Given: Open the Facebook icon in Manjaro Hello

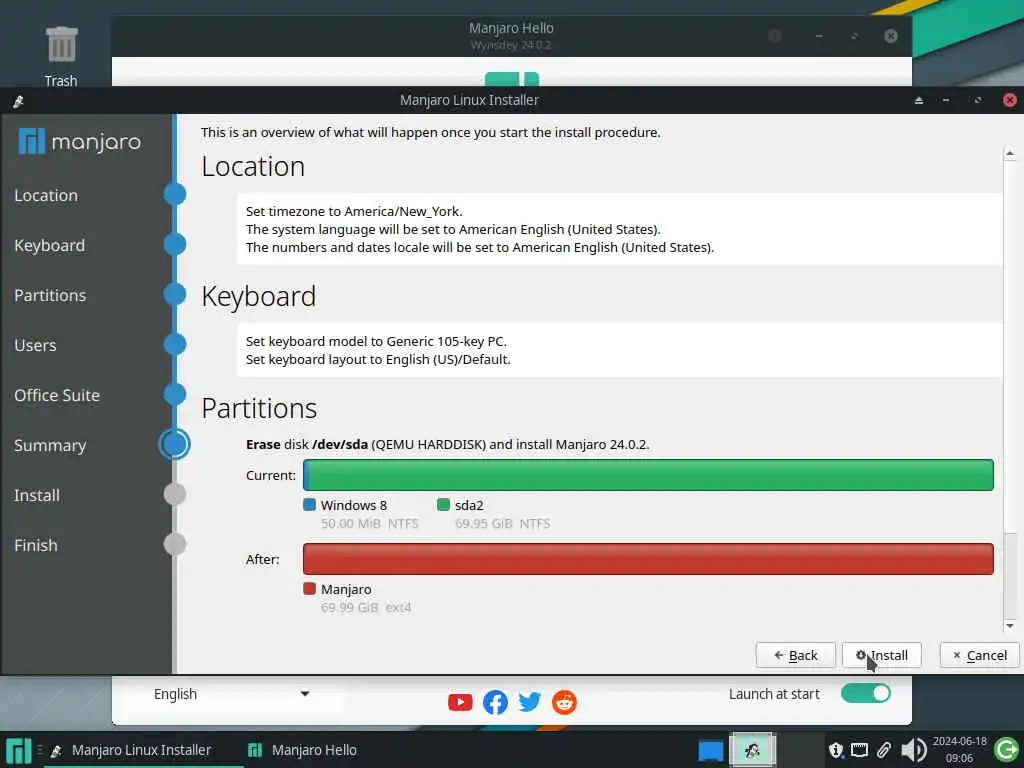Looking at the screenshot, I should (495, 702).
